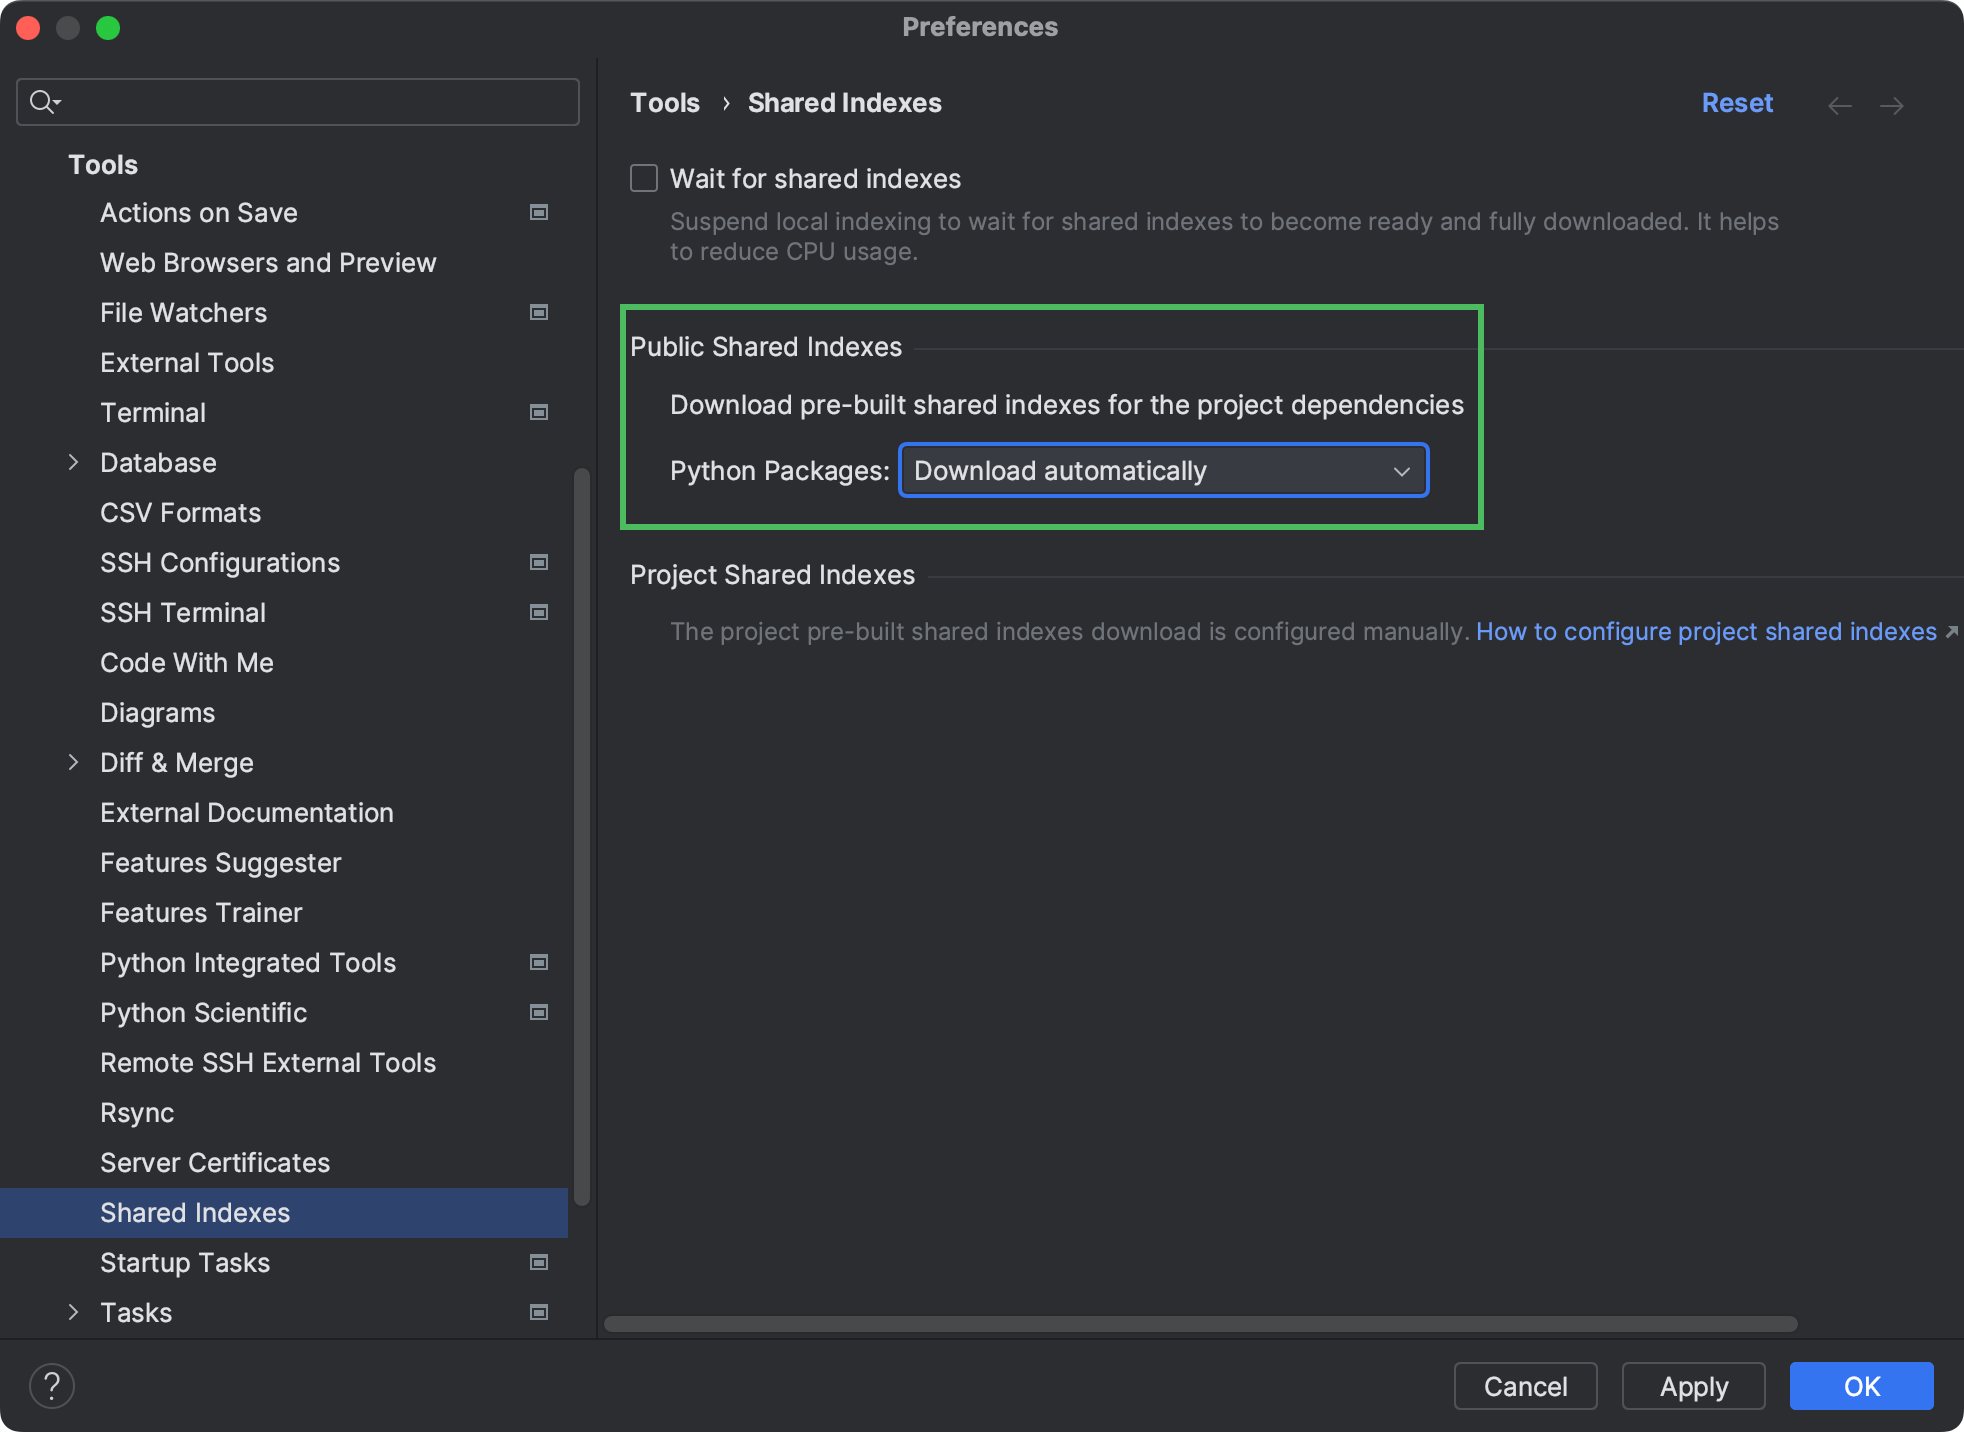Screen dimensions: 1964x1432
Task: Expand the Database tree node
Action: click(73, 462)
